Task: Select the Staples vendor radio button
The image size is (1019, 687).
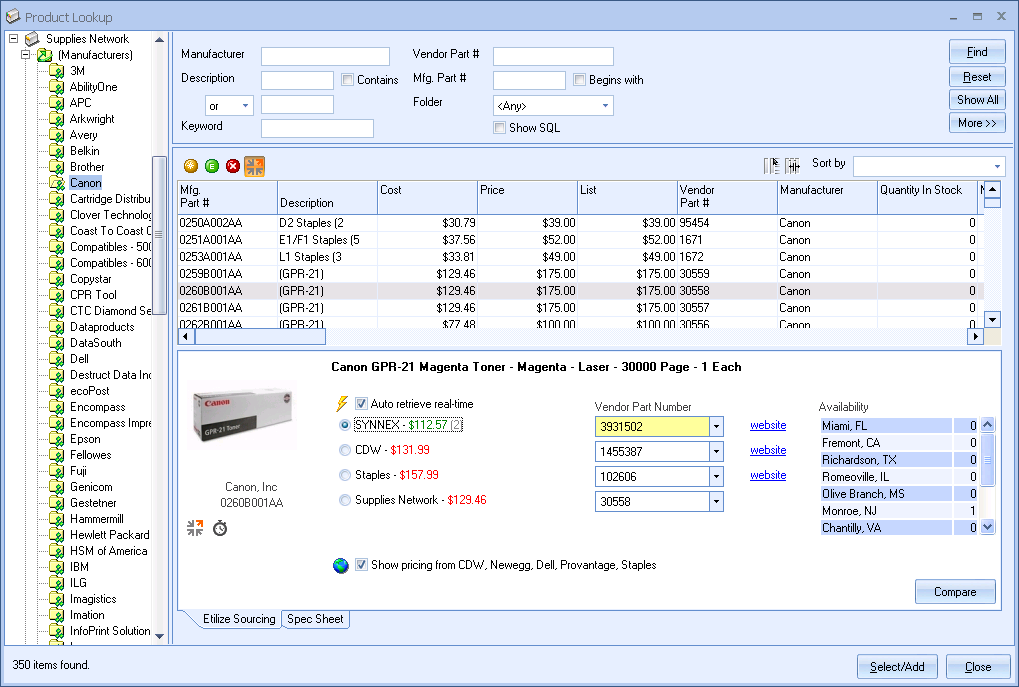Action: pyautogui.click(x=346, y=476)
